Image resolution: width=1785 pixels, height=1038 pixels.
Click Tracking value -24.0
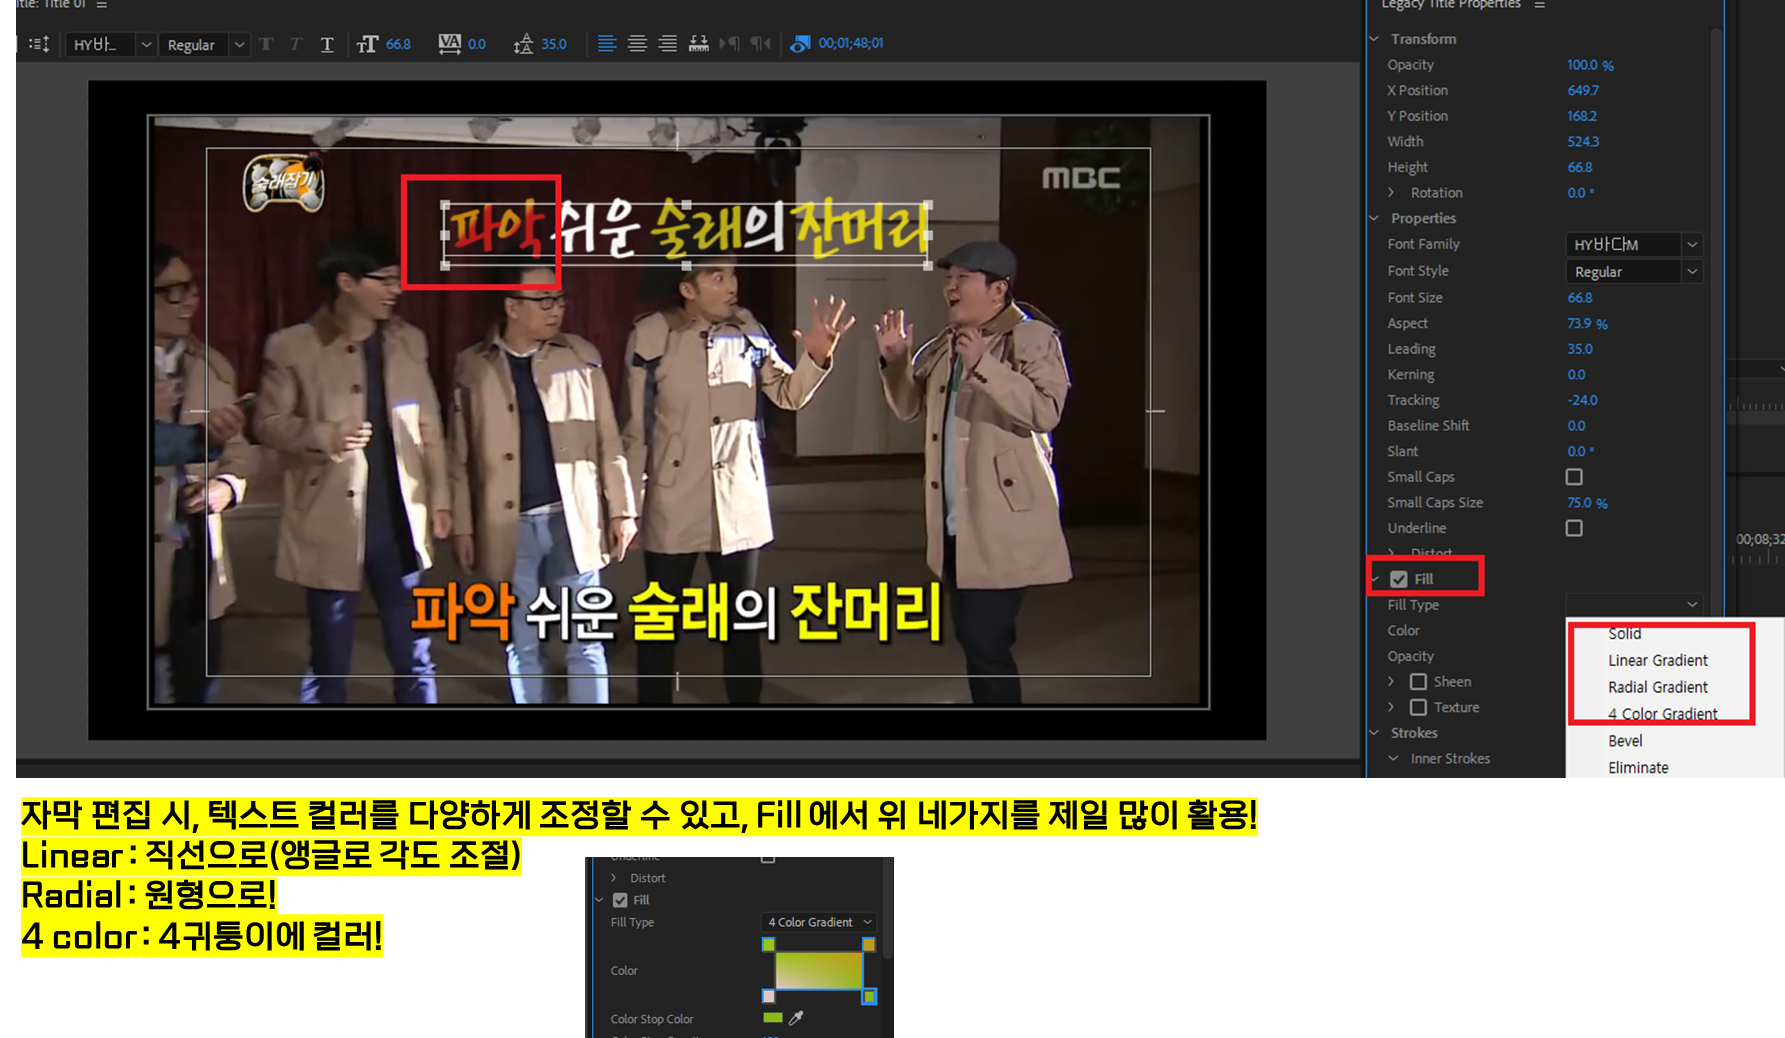(x=1582, y=400)
